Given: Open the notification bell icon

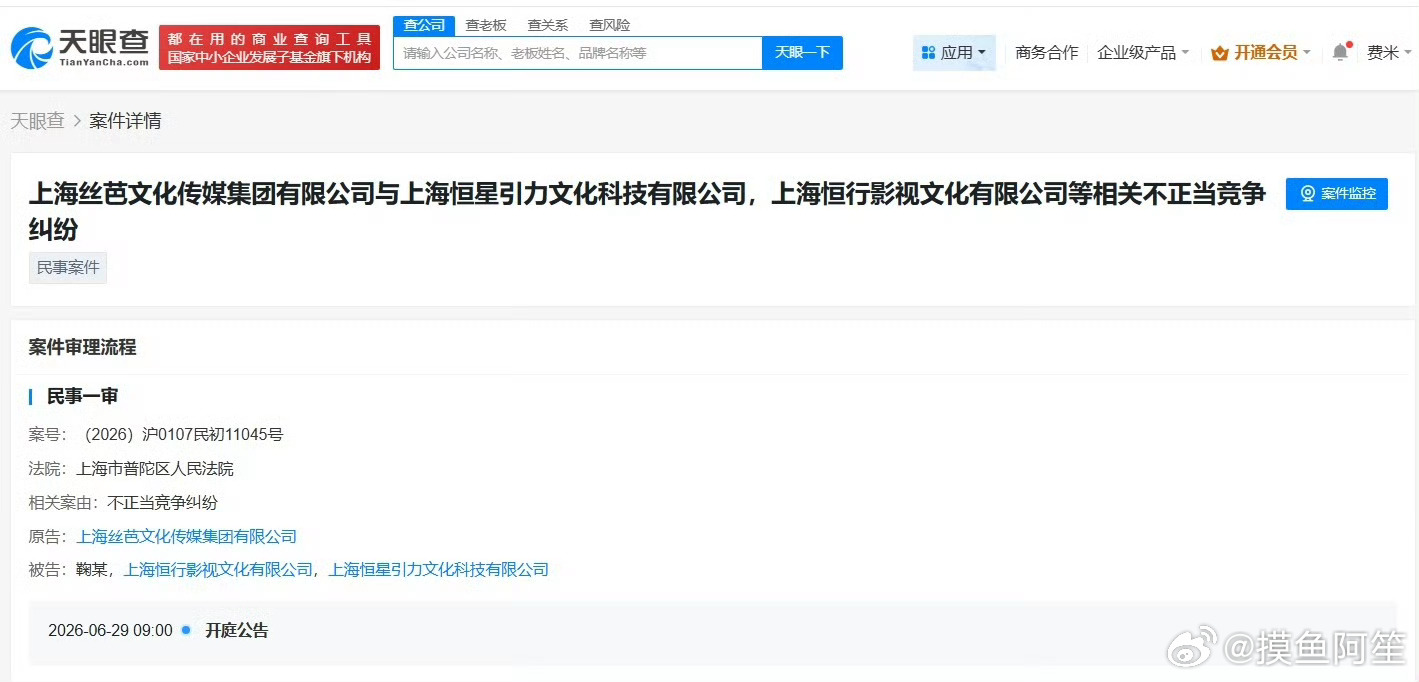Looking at the screenshot, I should pyautogui.click(x=1340, y=52).
